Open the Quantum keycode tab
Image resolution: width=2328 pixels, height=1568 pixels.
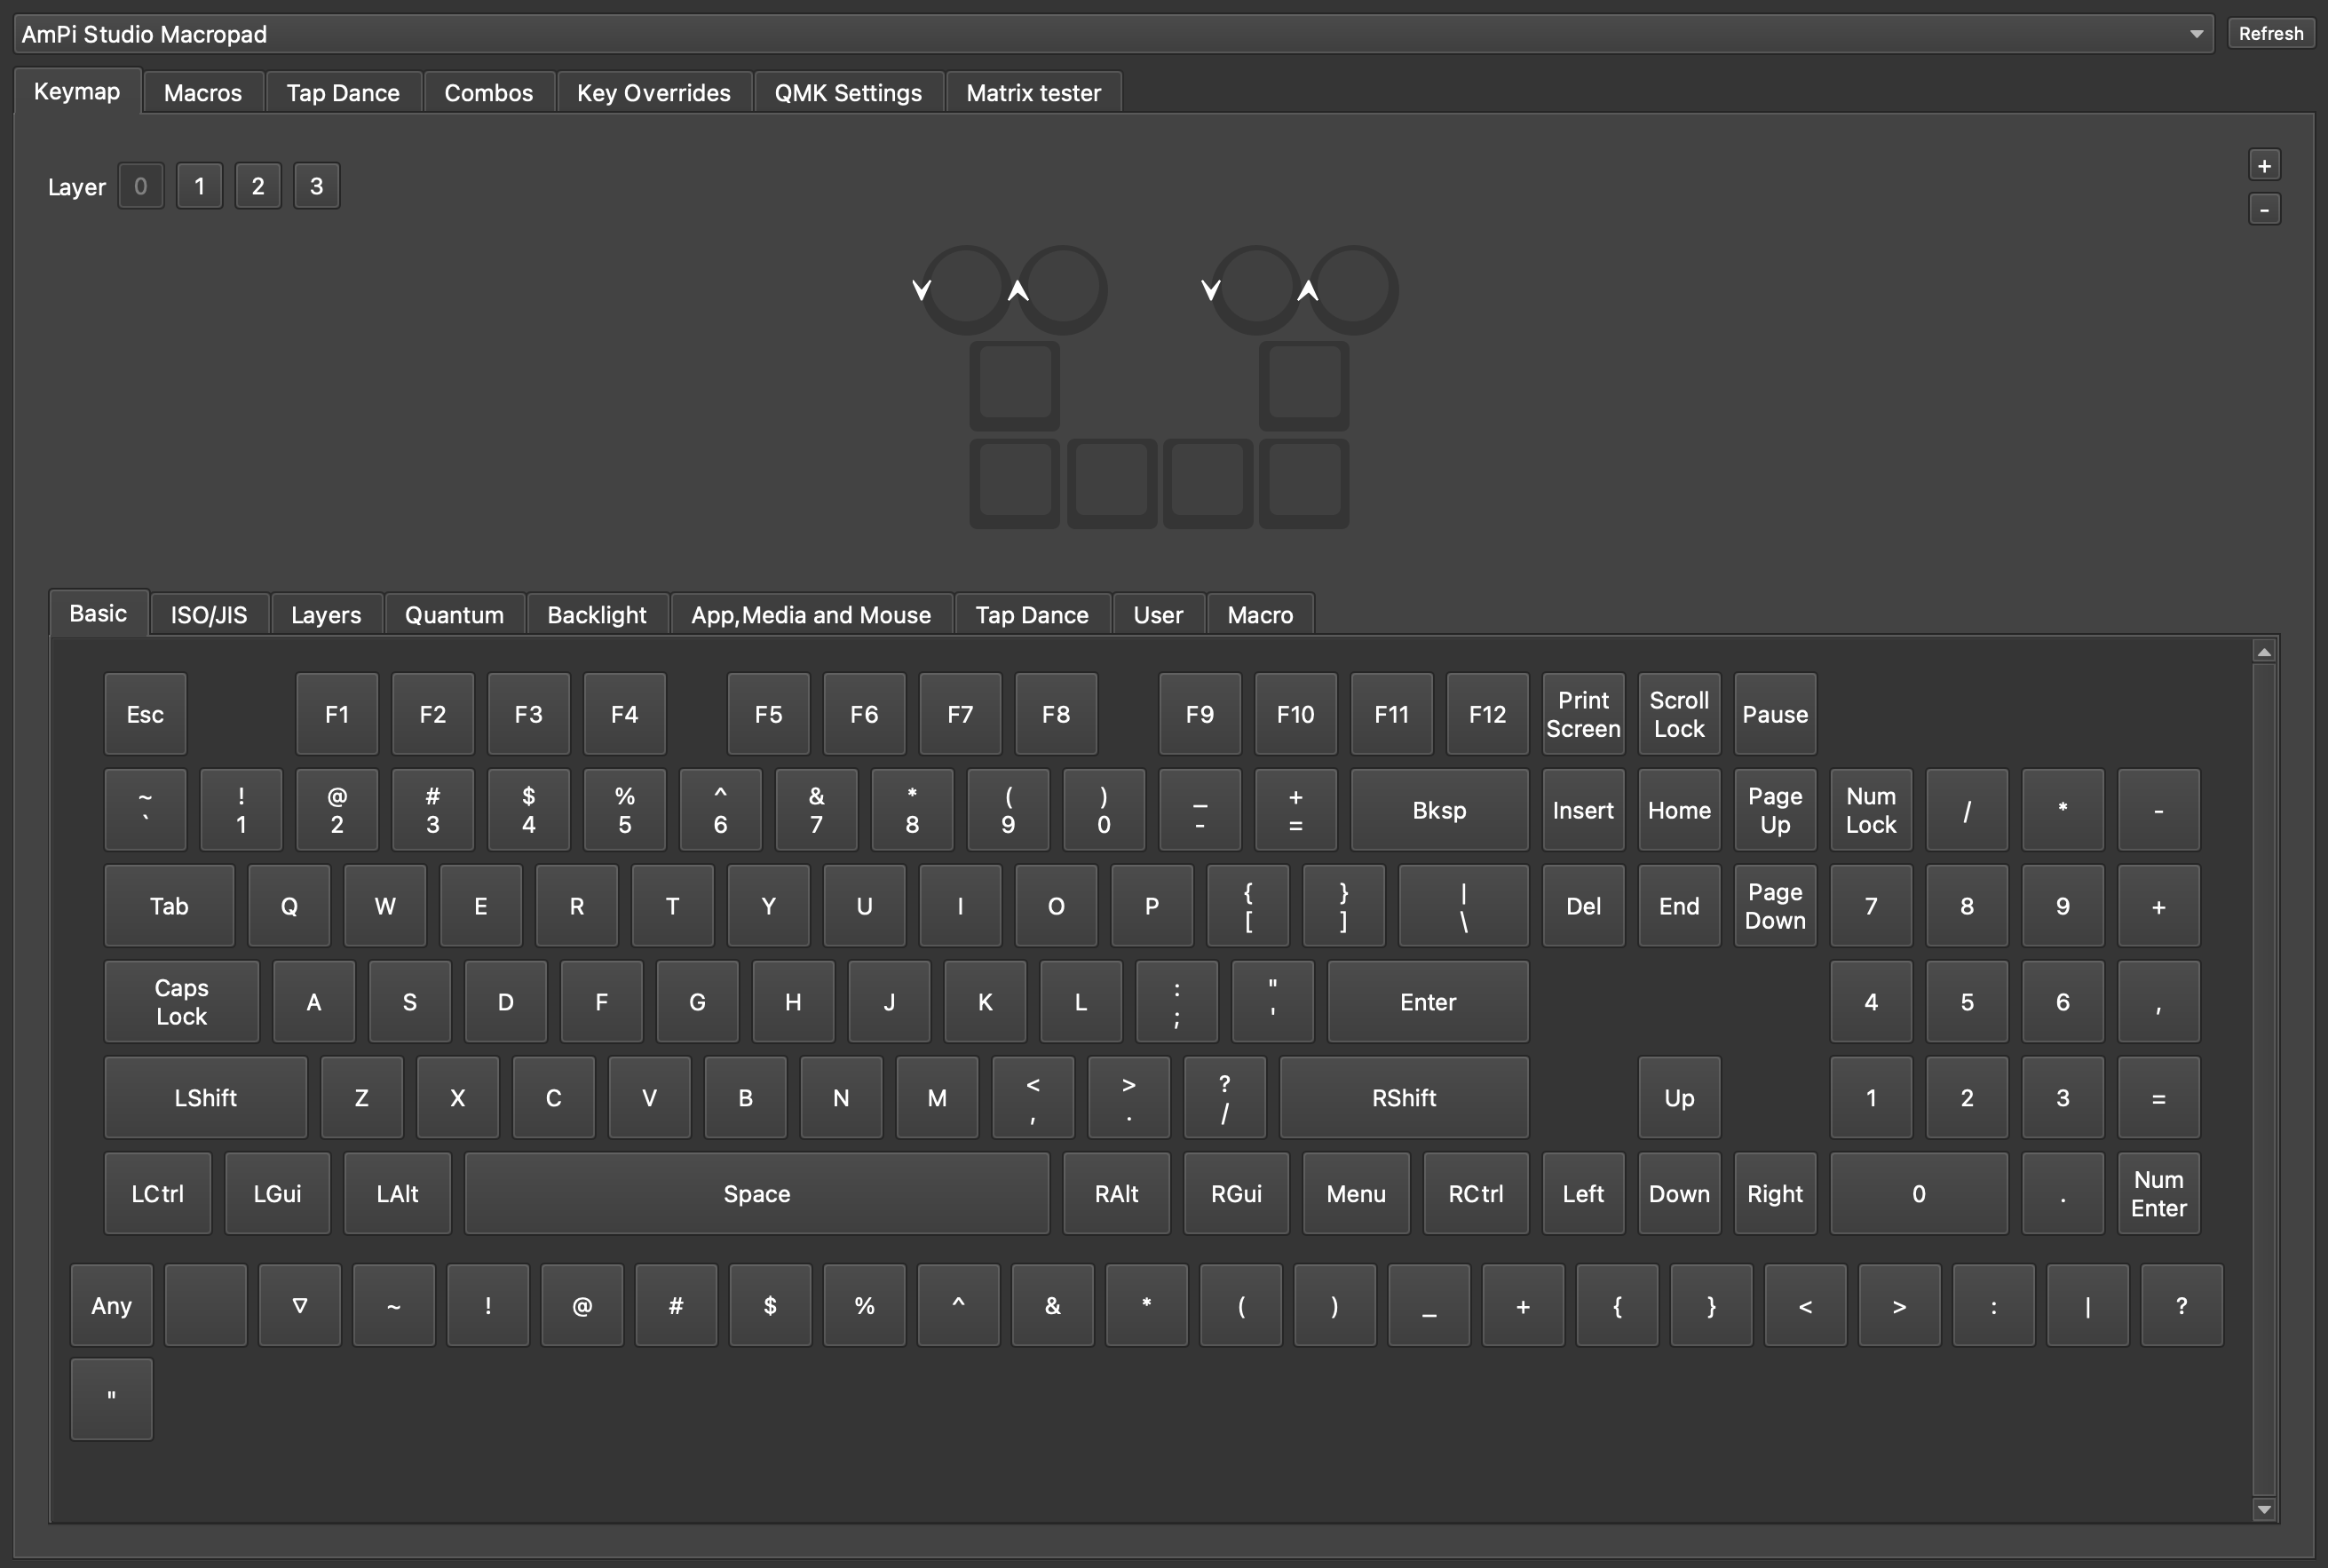pyautogui.click(x=454, y=615)
